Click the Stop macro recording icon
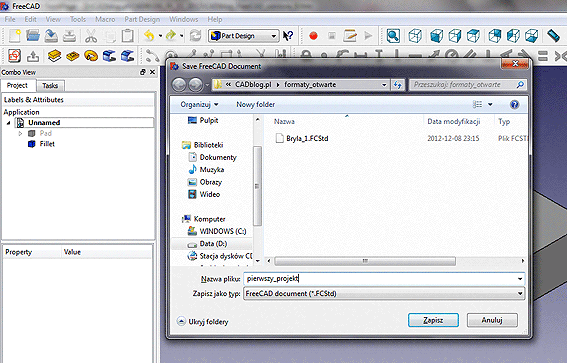Image resolution: width=567 pixels, height=363 pixels. point(332,36)
